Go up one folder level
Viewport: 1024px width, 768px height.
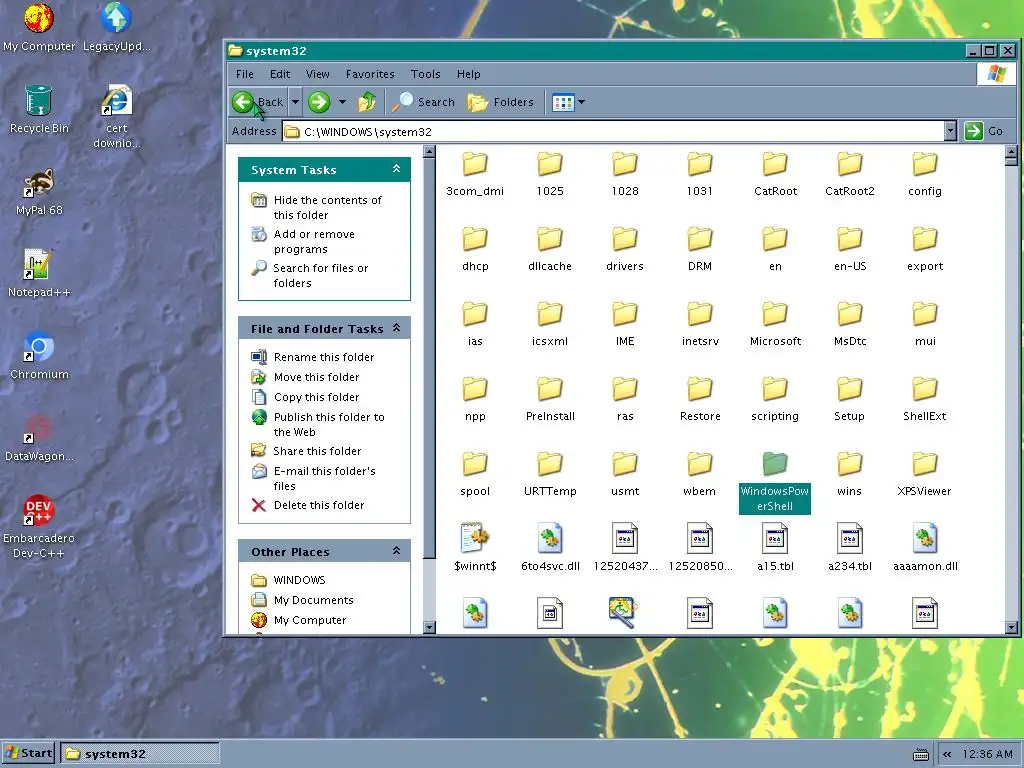click(x=367, y=102)
